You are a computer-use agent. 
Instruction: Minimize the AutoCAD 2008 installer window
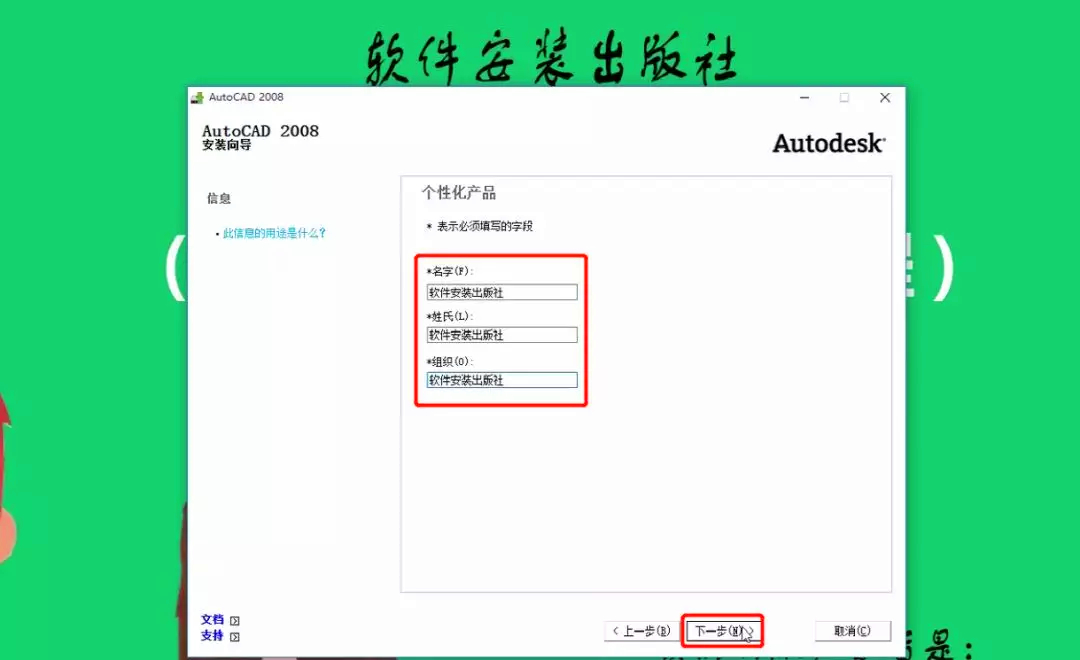click(804, 98)
